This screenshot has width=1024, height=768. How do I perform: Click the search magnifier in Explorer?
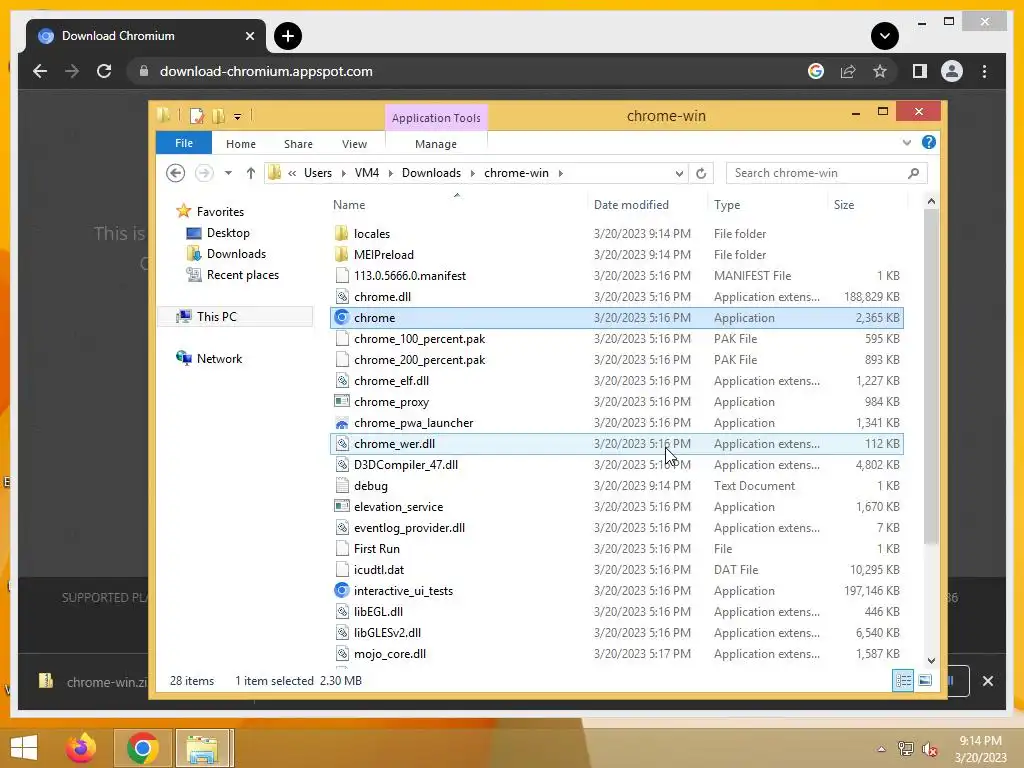pyautogui.click(x=913, y=173)
